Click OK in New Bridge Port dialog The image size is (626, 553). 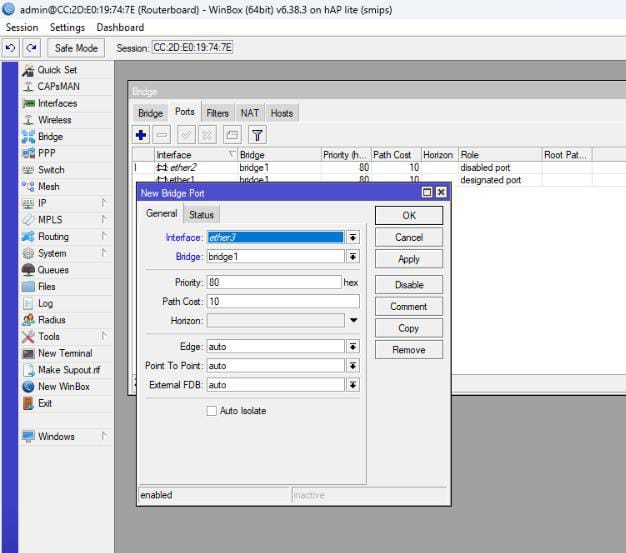[409, 216]
